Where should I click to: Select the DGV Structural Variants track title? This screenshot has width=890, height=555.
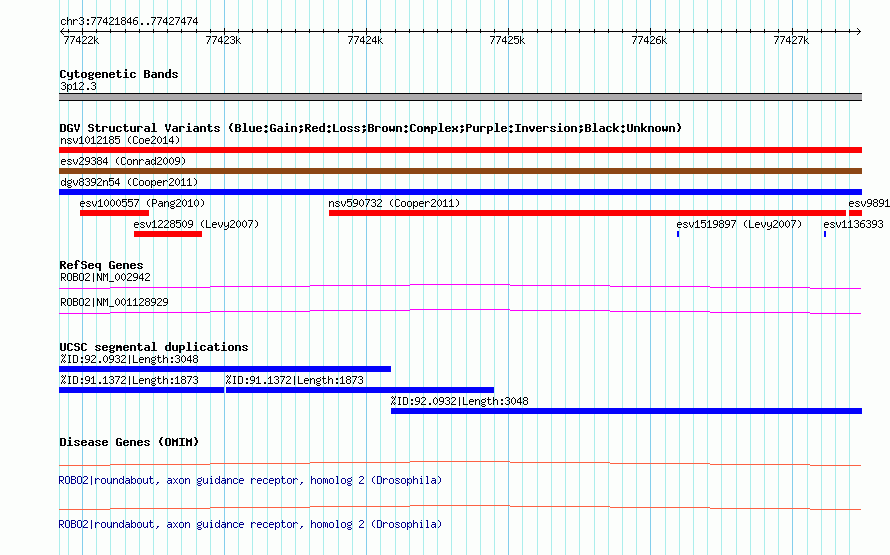370,128
